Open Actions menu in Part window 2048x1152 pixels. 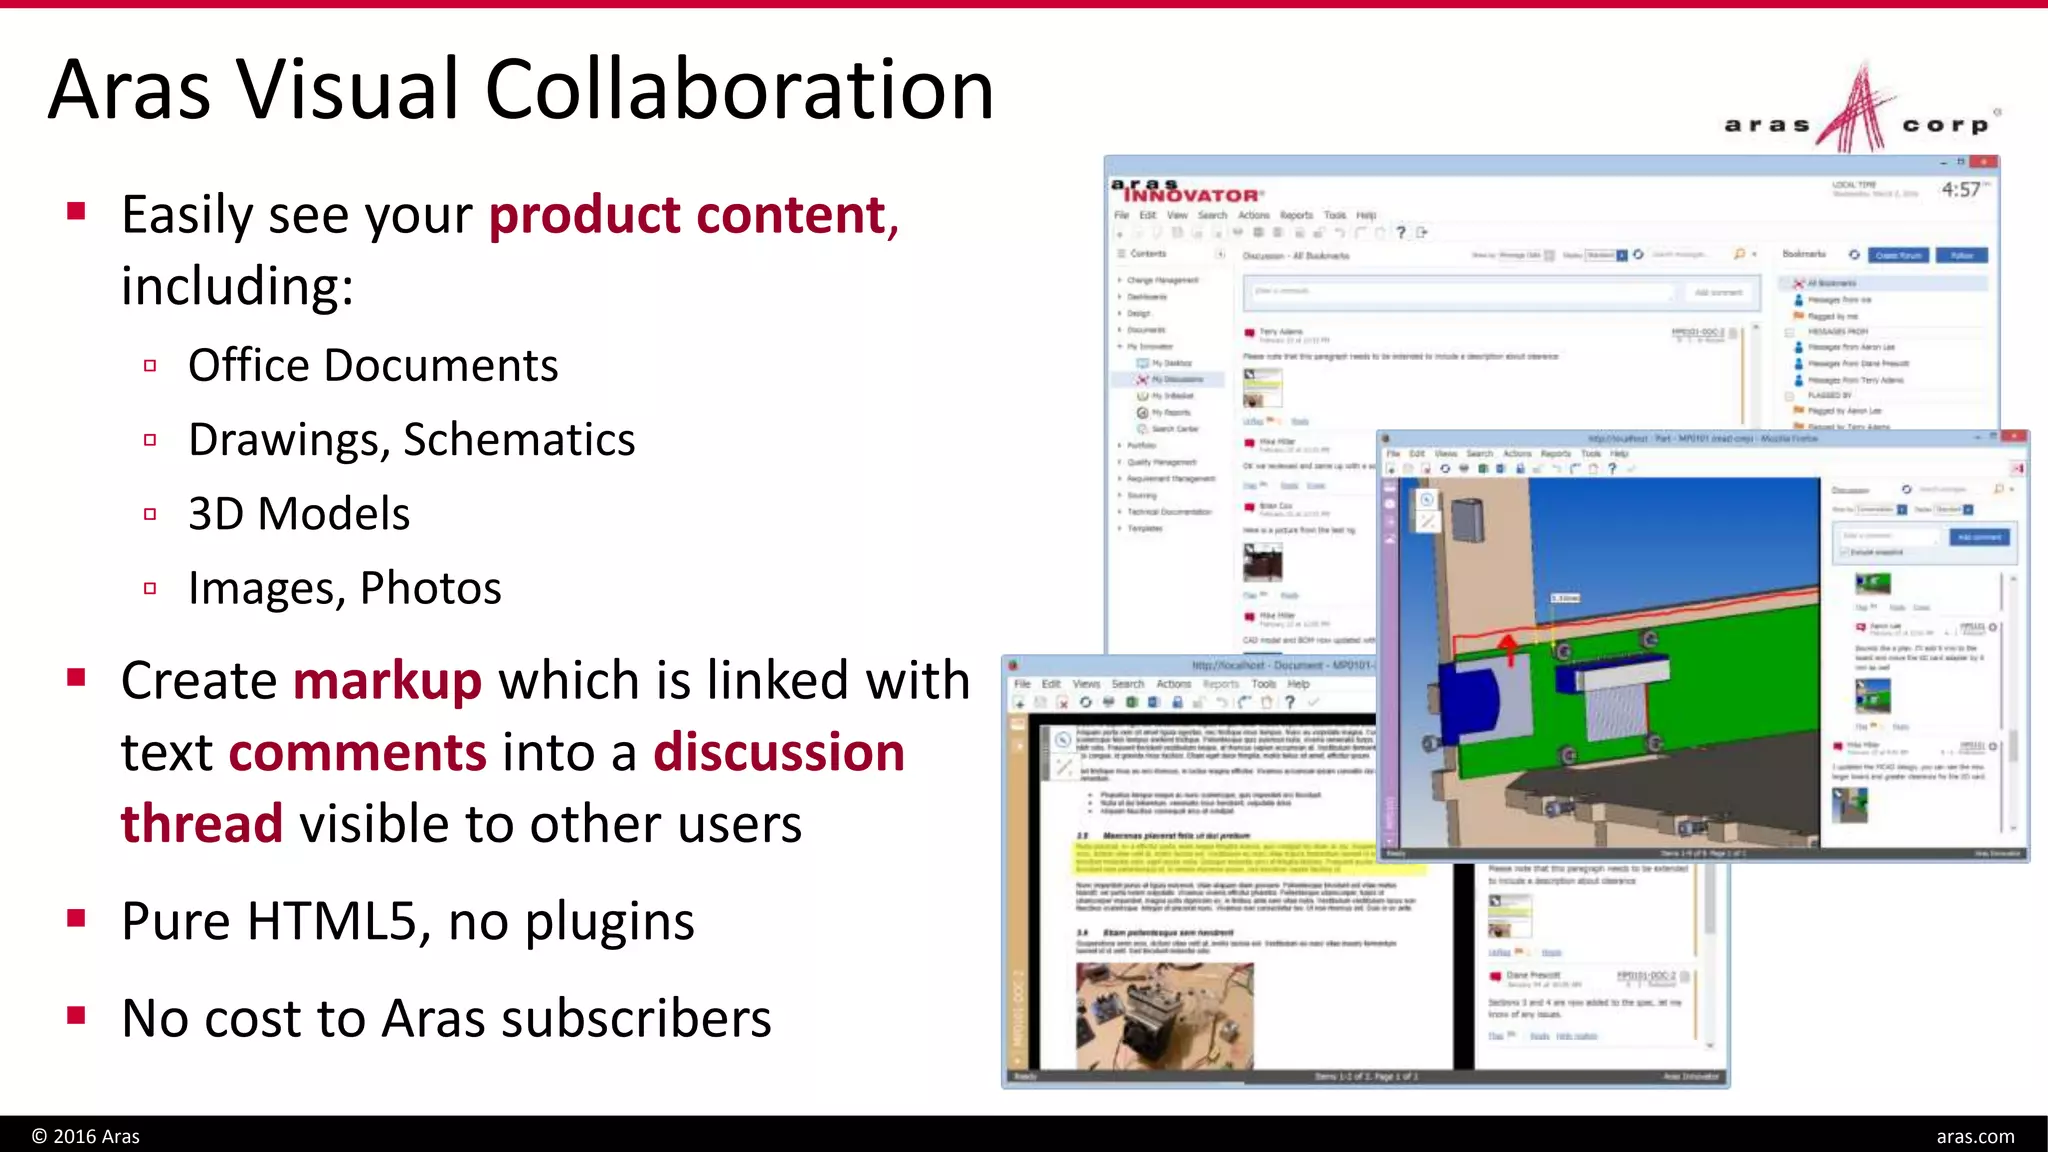point(1517,453)
